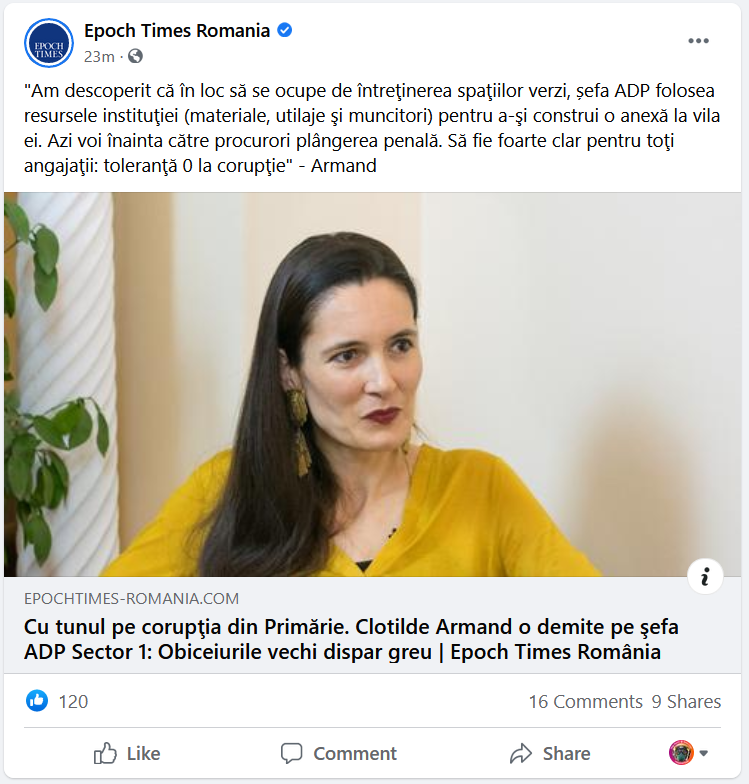Expand the profile switcher dropdown arrow
Viewport: 749px width, 784px height.
tap(704, 753)
